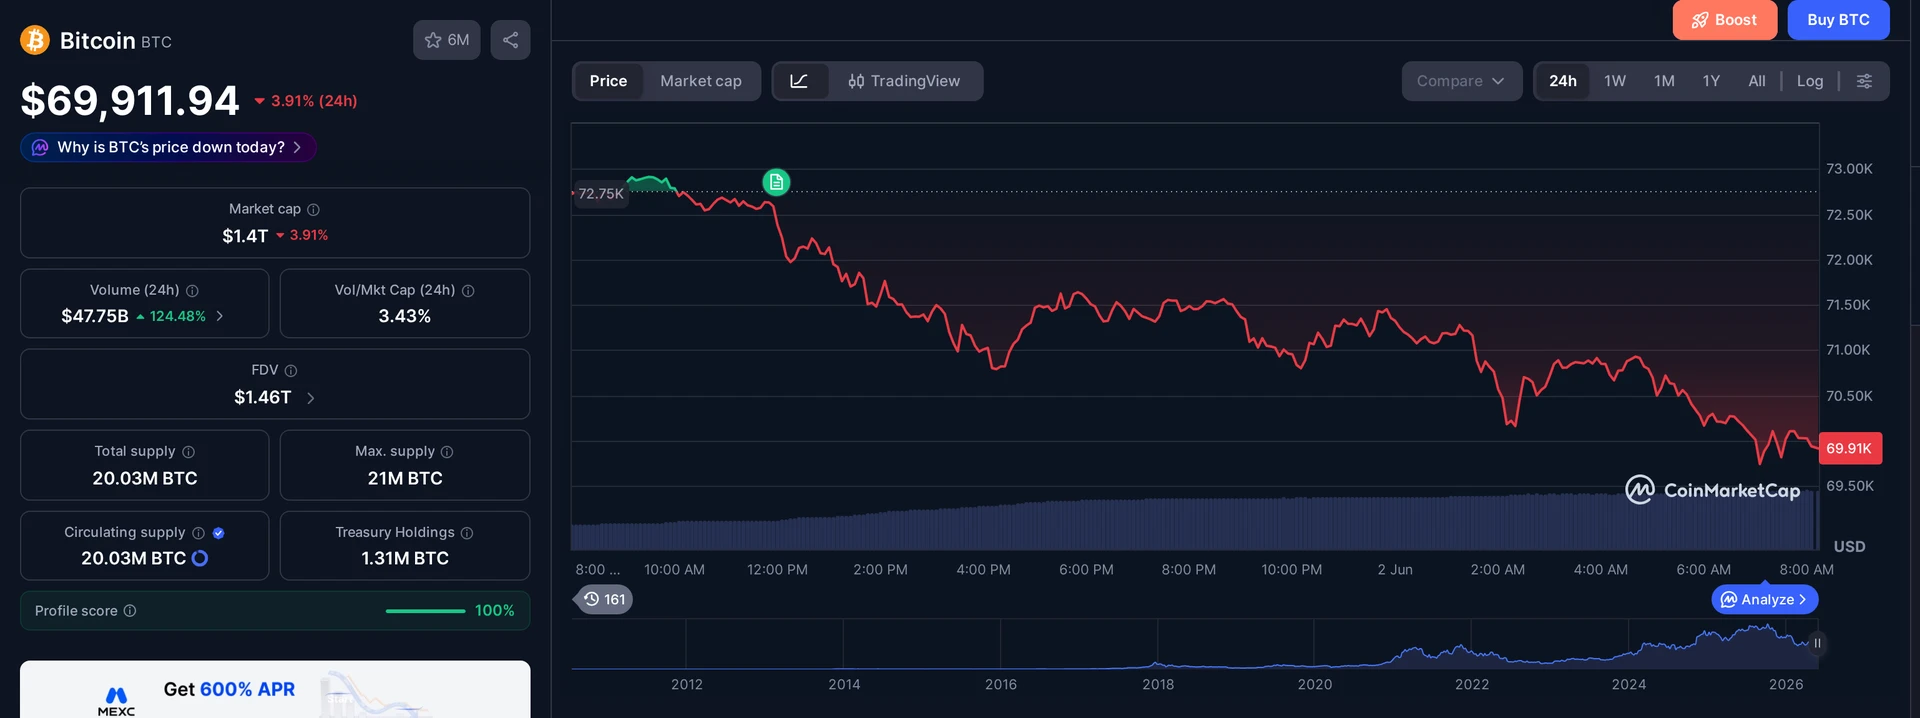The width and height of the screenshot is (1920, 718).
Task: Show info tooltip for Max. supply
Action: [x=447, y=452]
